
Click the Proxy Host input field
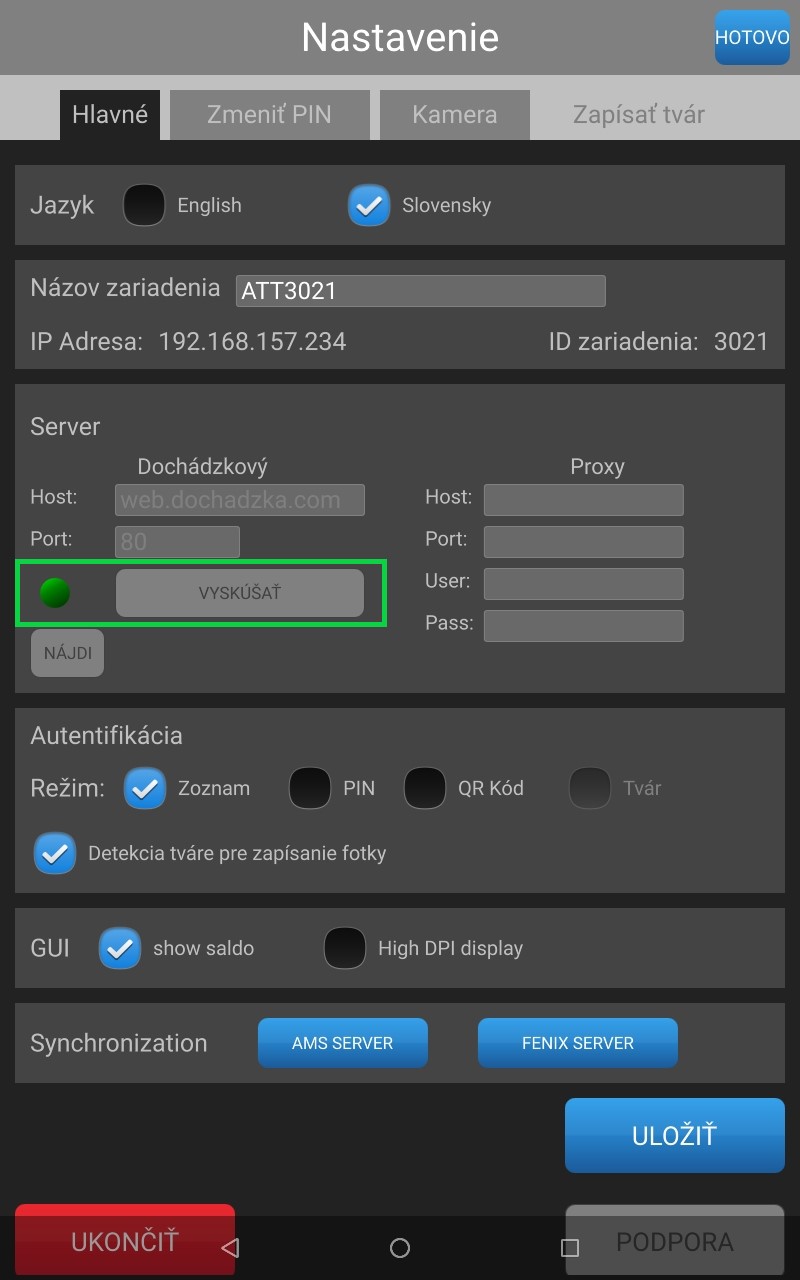[x=583, y=500]
